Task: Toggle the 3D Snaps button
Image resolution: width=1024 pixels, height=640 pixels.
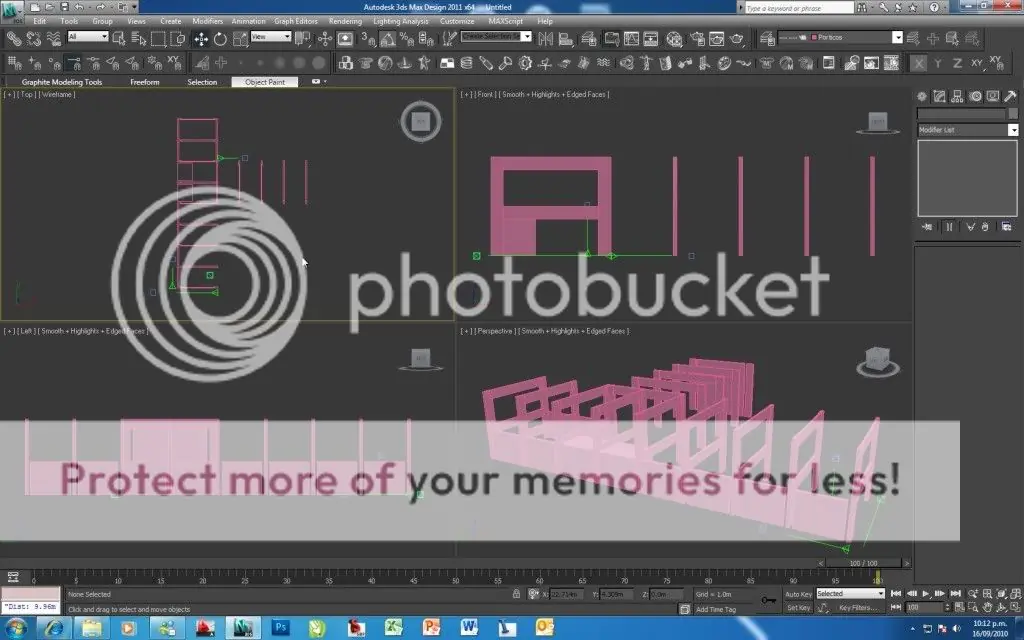Action: pyautogui.click(x=368, y=39)
